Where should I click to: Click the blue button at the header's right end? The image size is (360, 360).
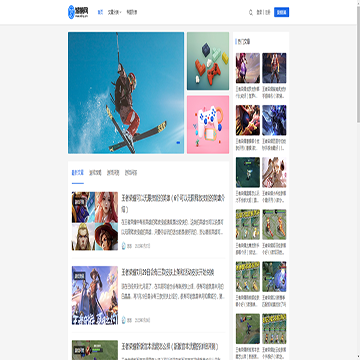tap(281, 12)
